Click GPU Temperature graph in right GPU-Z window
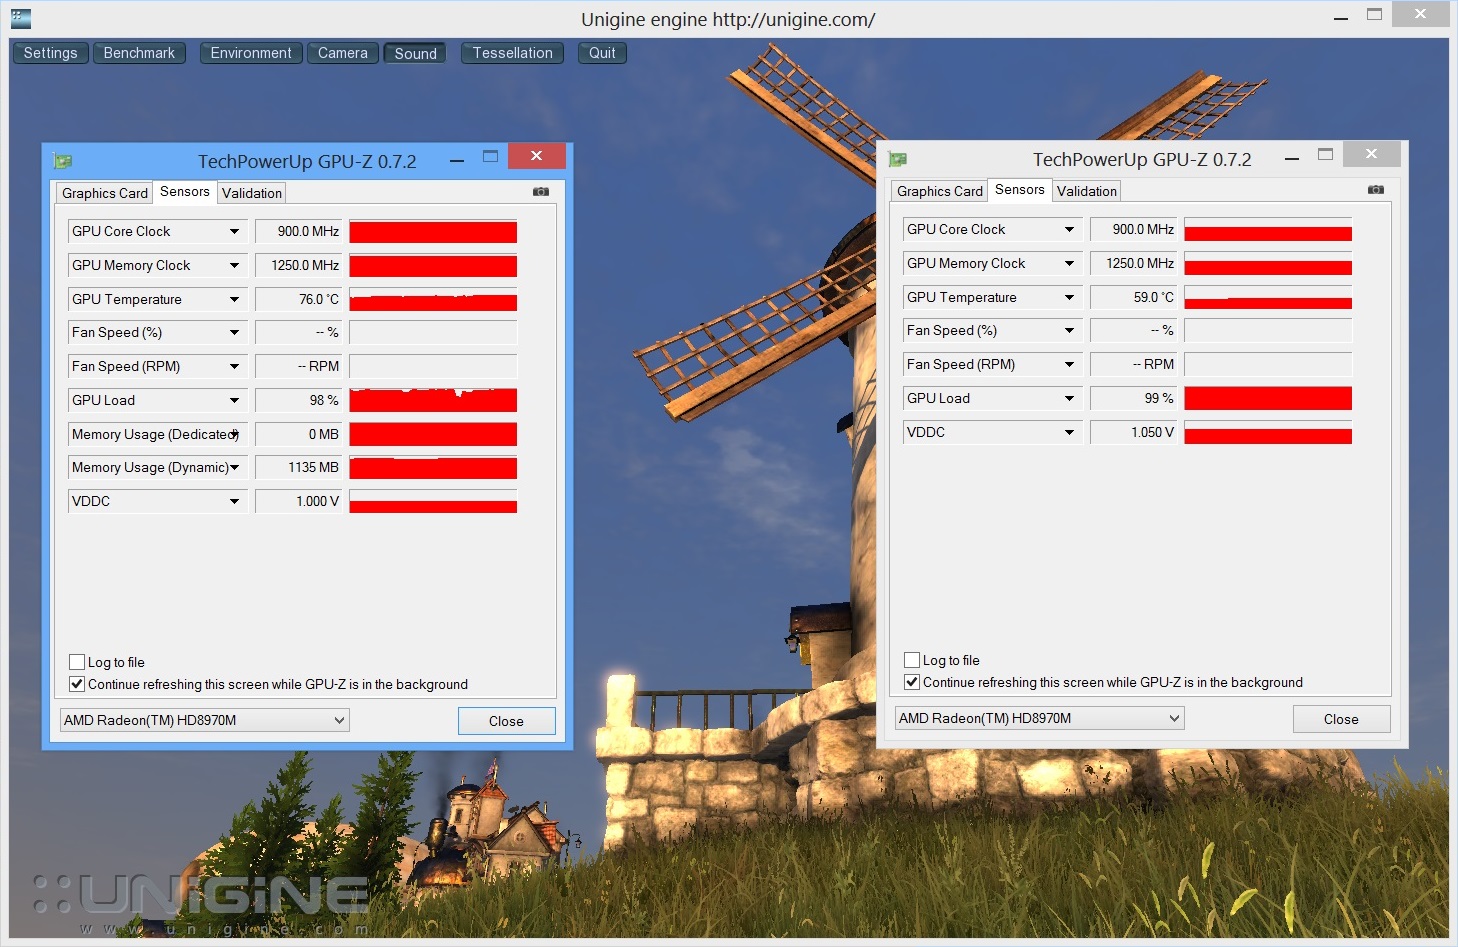Viewport: 1458px width, 947px height. (1268, 297)
